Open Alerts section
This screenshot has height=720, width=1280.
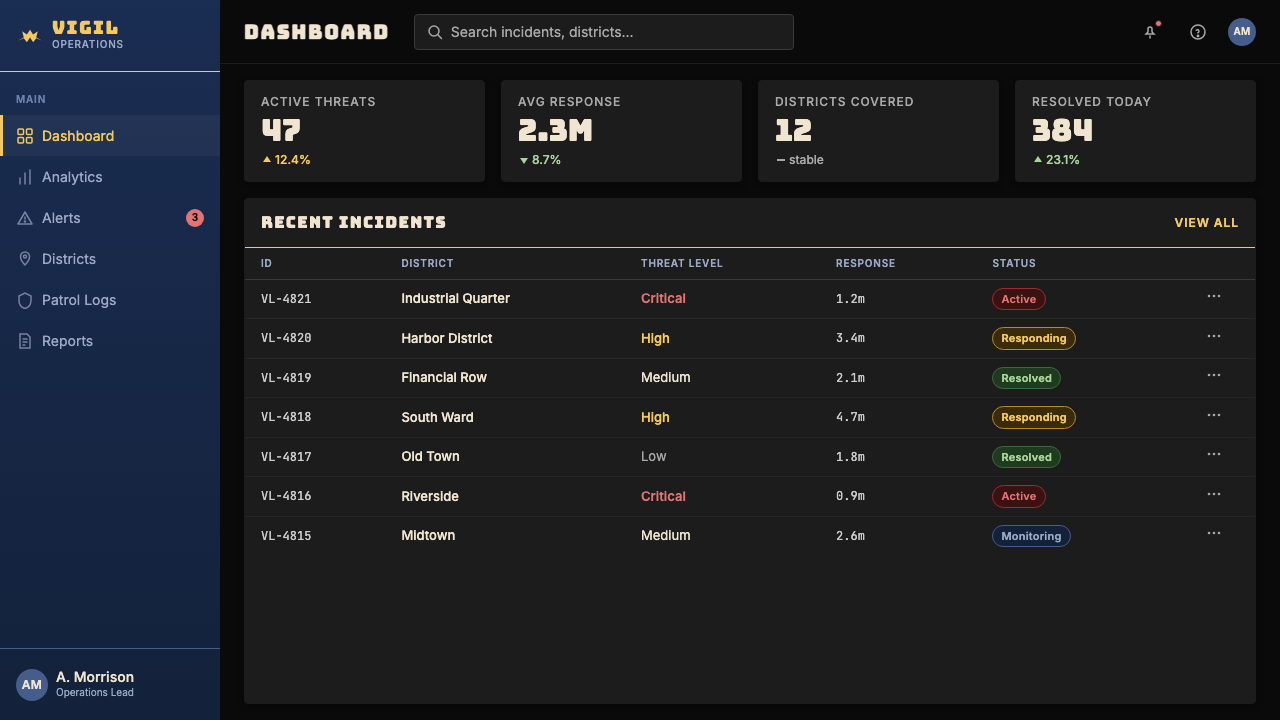(x=110, y=218)
